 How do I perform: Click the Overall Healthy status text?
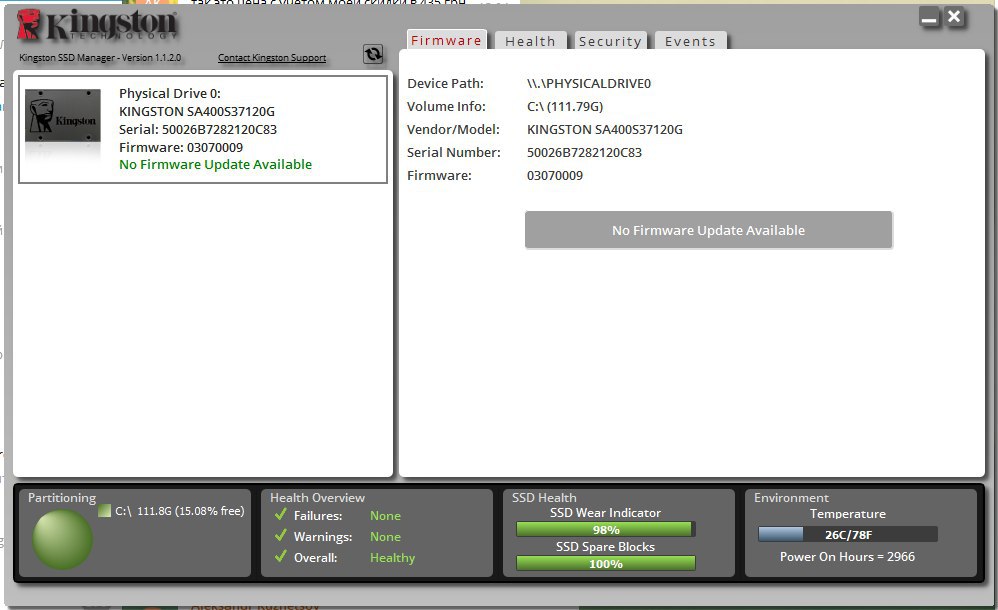pos(392,558)
